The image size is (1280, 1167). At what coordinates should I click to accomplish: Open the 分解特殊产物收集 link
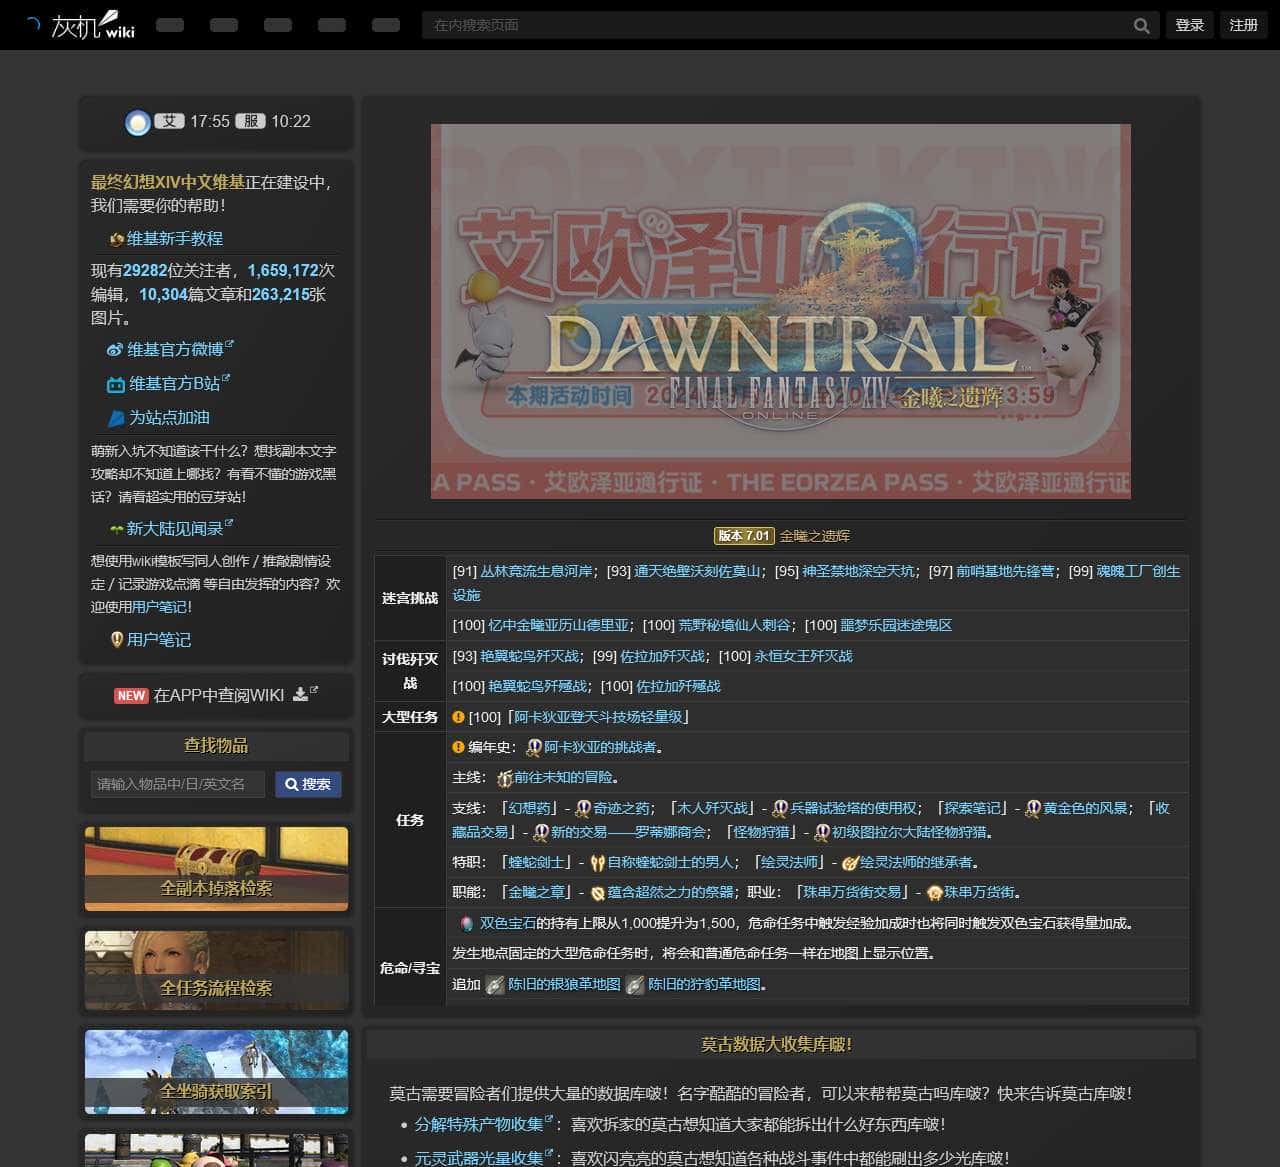pos(479,1125)
